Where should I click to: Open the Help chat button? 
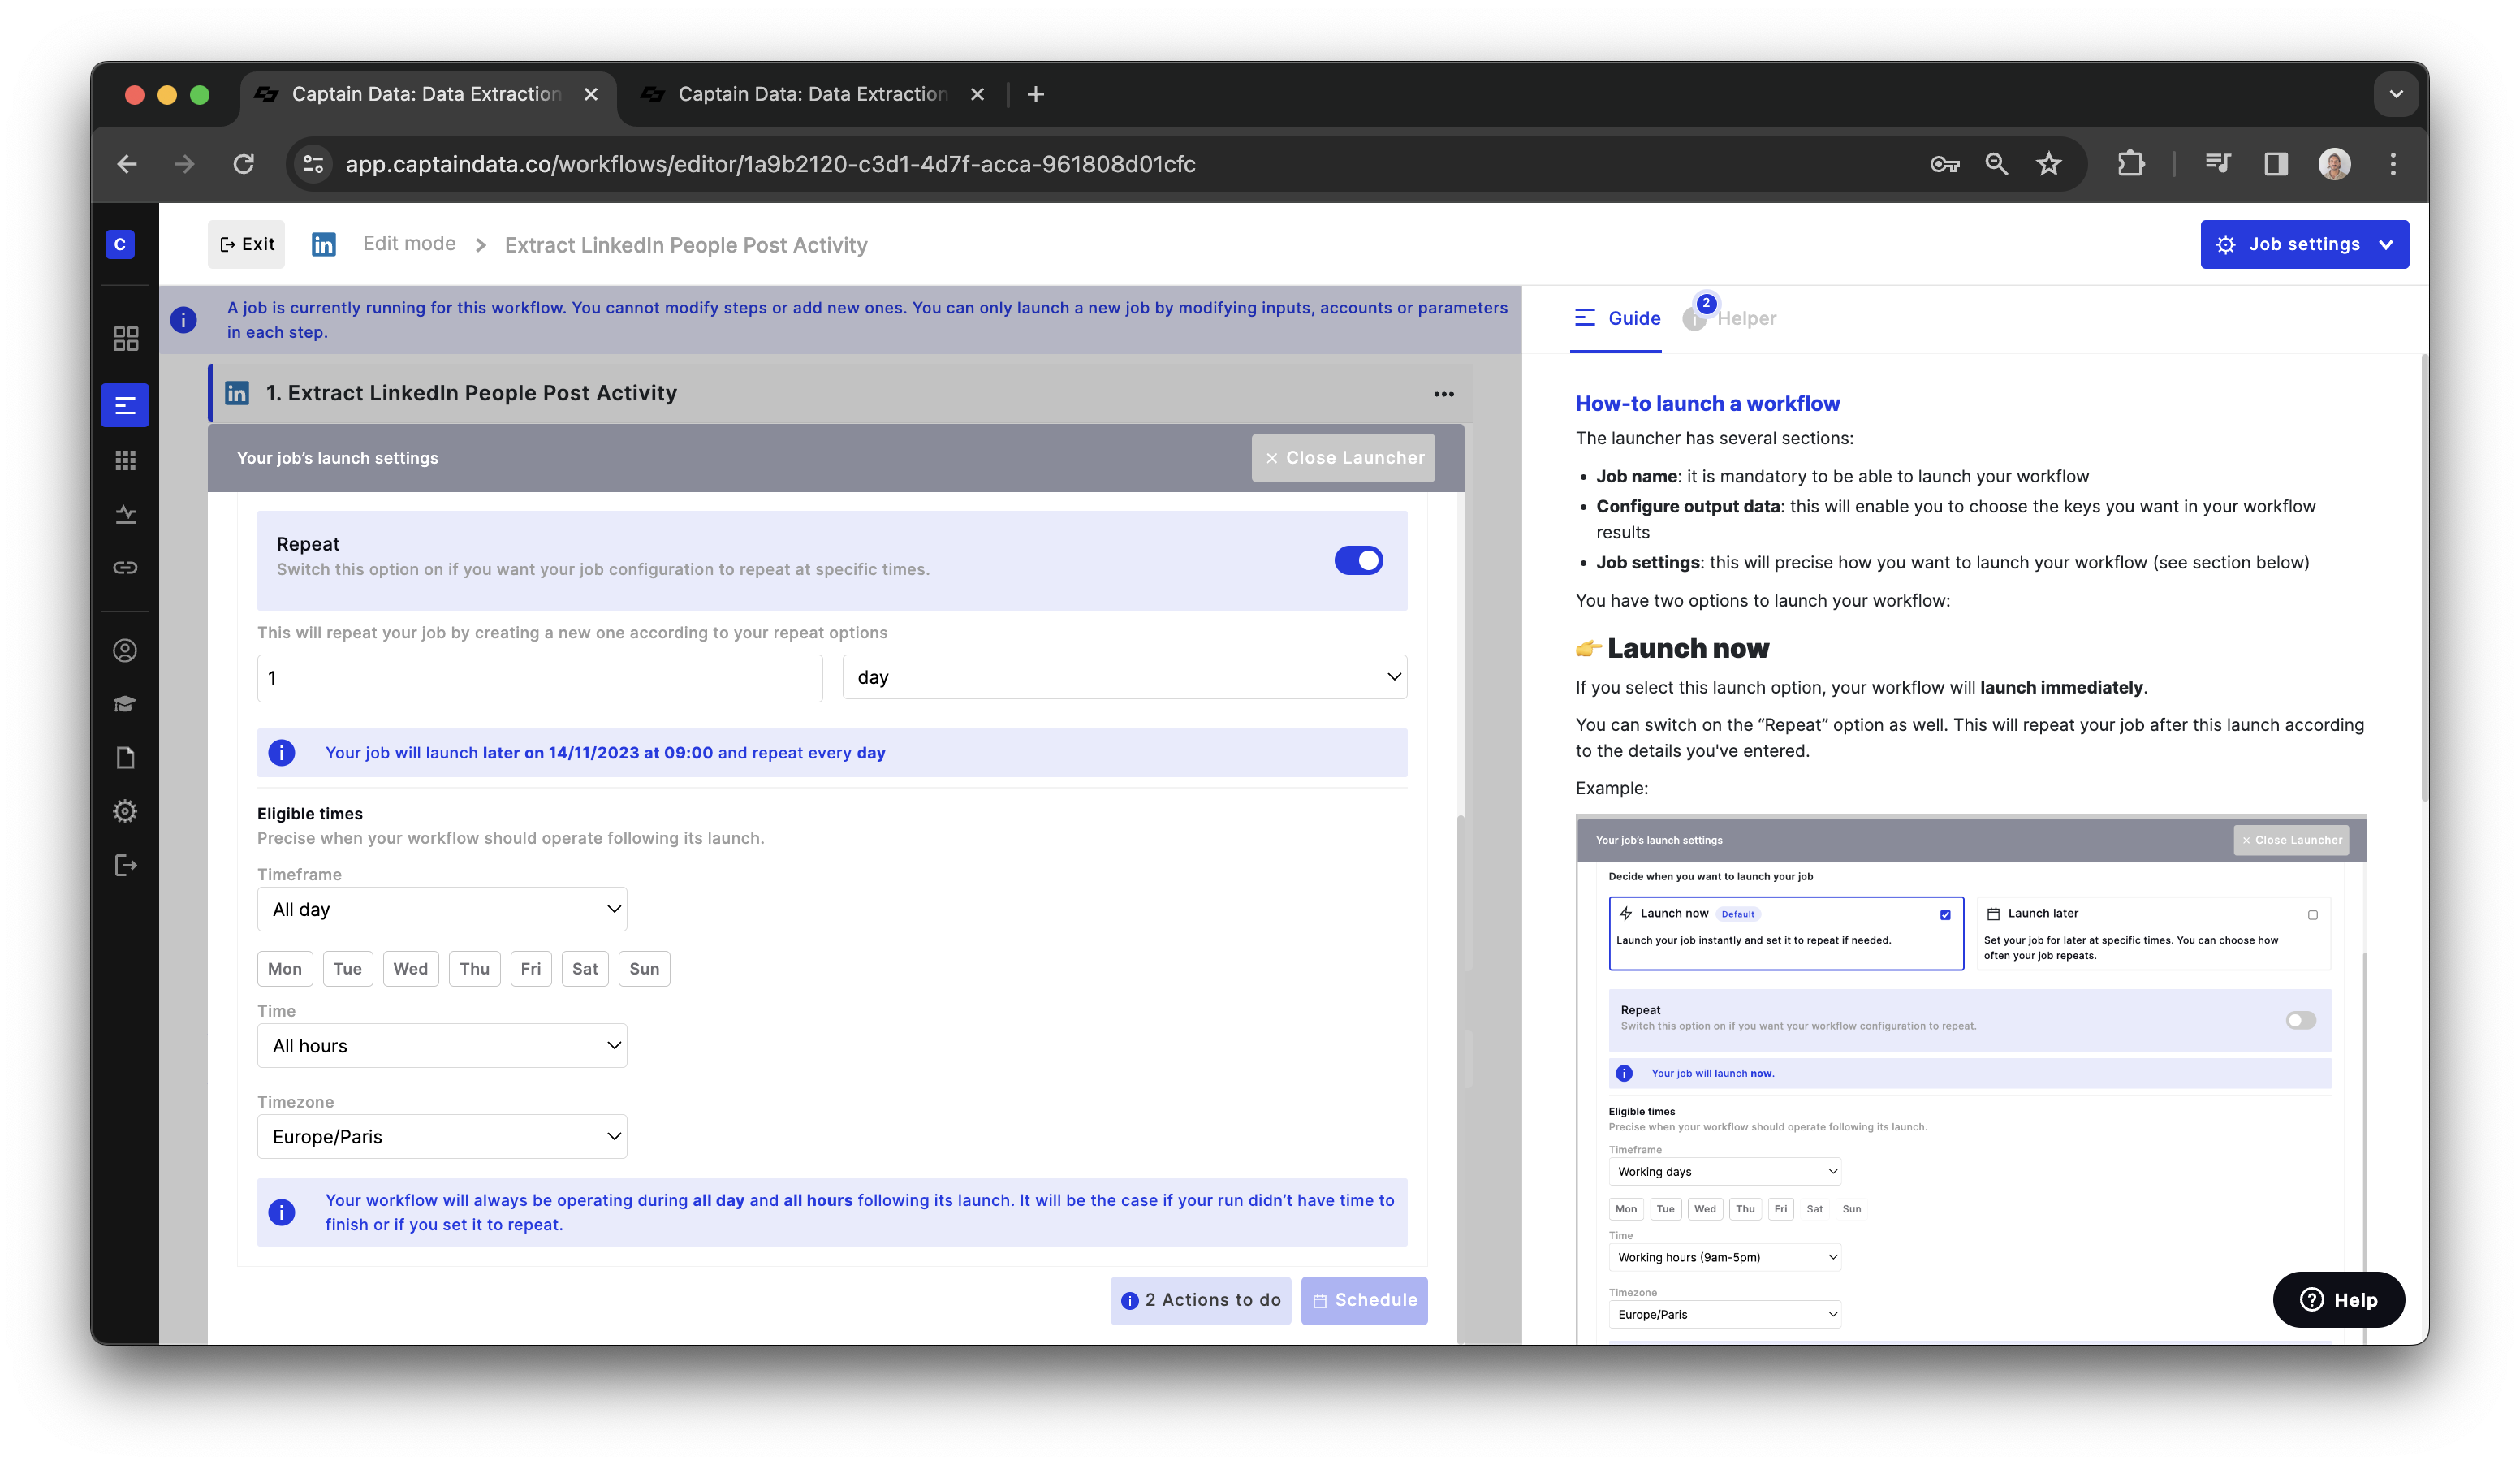point(2338,1300)
